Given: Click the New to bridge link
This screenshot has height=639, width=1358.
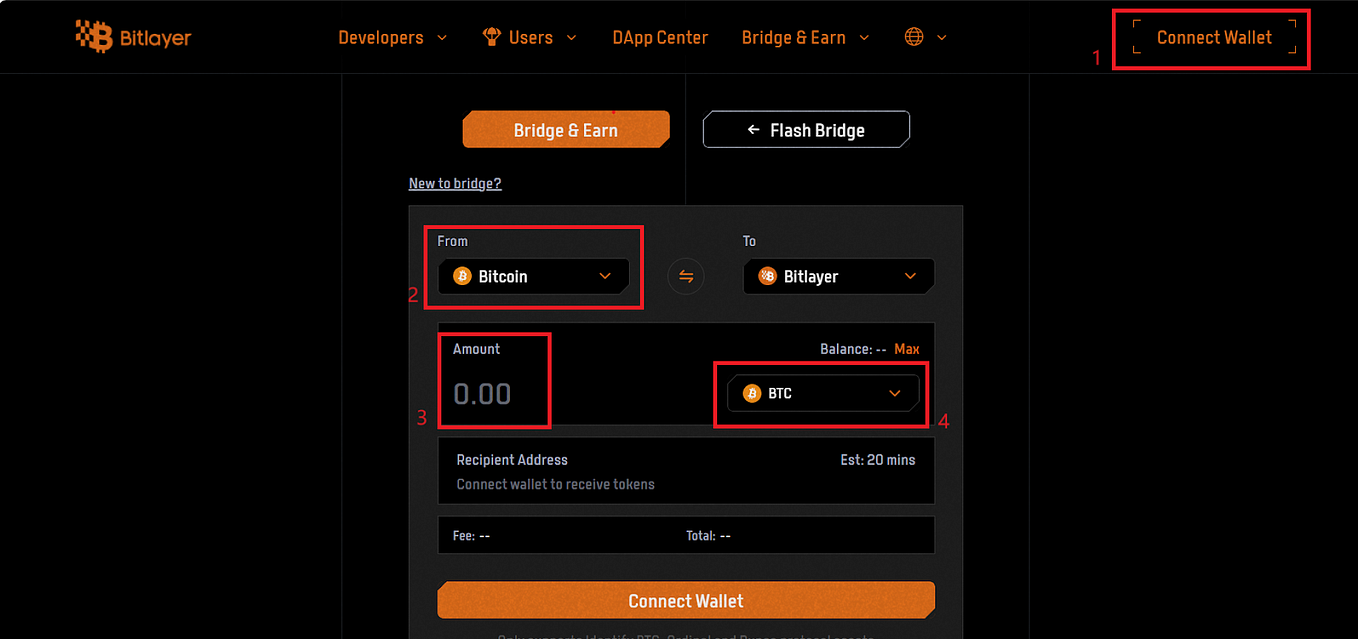Looking at the screenshot, I should 455,183.
